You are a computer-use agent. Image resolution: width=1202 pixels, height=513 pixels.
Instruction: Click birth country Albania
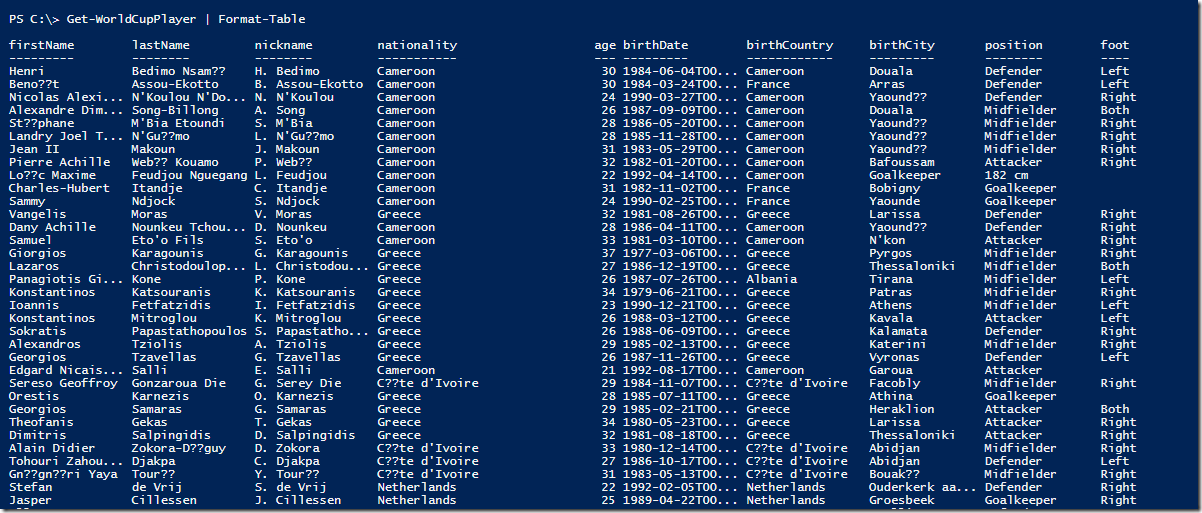click(771, 279)
